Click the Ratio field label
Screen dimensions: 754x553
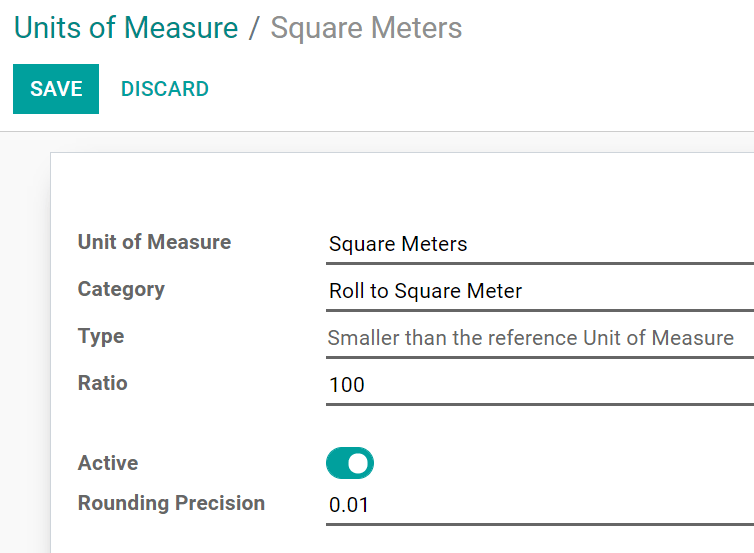tap(103, 383)
